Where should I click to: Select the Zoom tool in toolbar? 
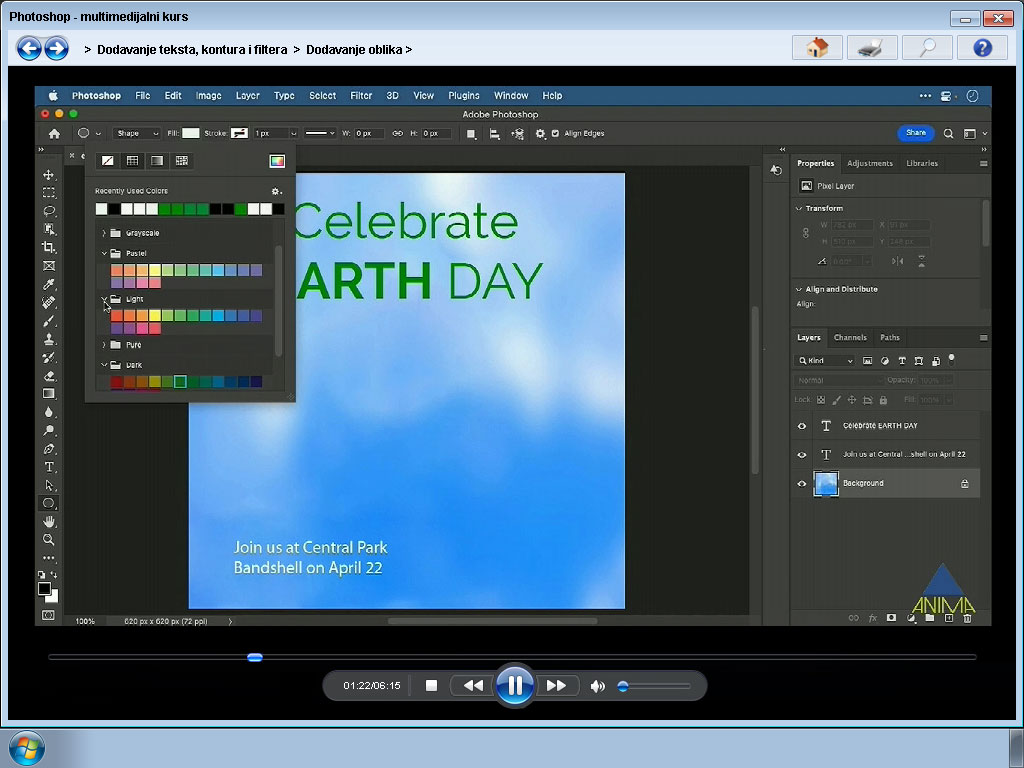48,540
